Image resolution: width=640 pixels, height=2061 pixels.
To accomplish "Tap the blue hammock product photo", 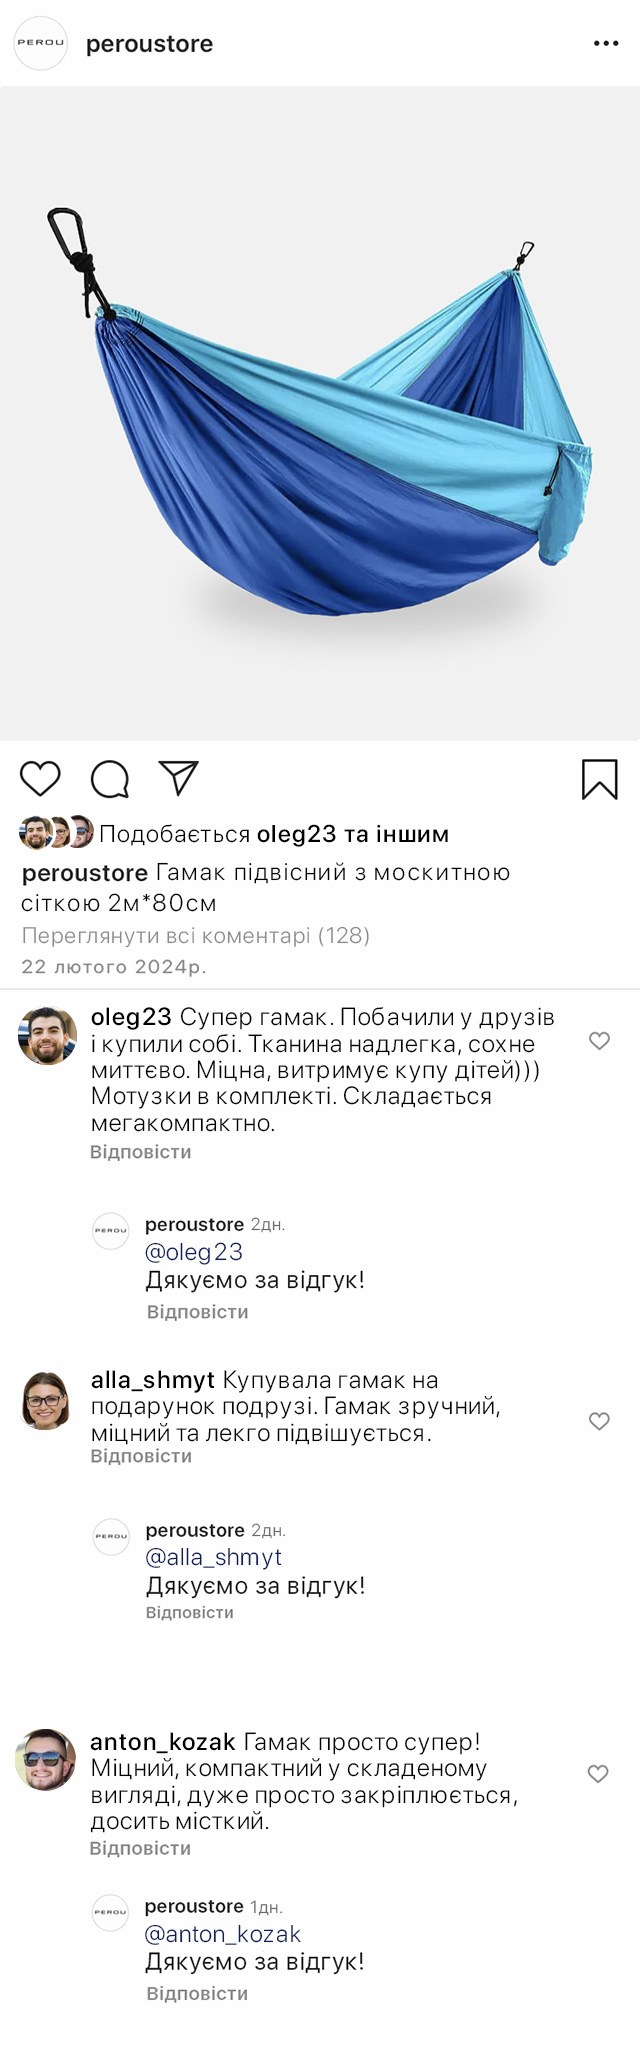I will tap(320, 413).
